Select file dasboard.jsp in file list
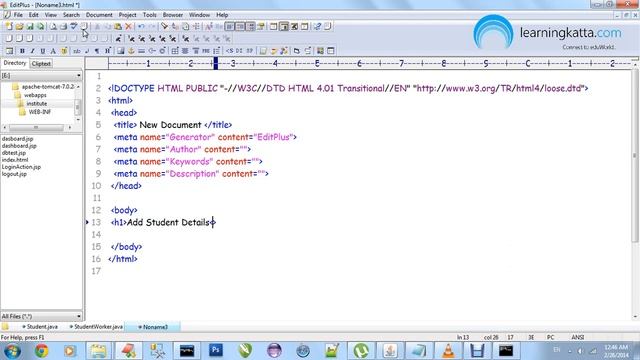This screenshot has width=640, height=360. click(18, 139)
